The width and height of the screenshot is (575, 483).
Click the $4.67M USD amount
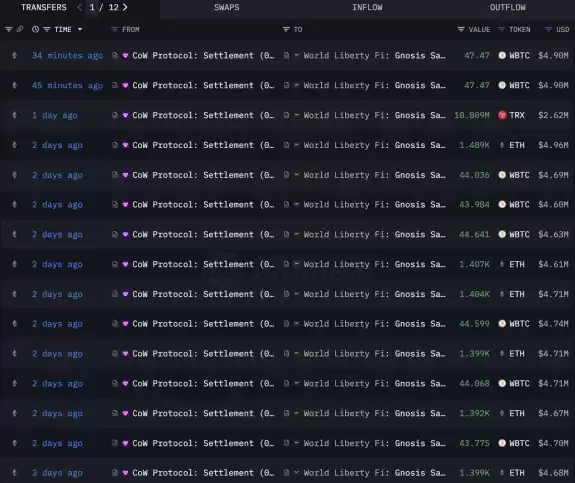[x=553, y=413]
